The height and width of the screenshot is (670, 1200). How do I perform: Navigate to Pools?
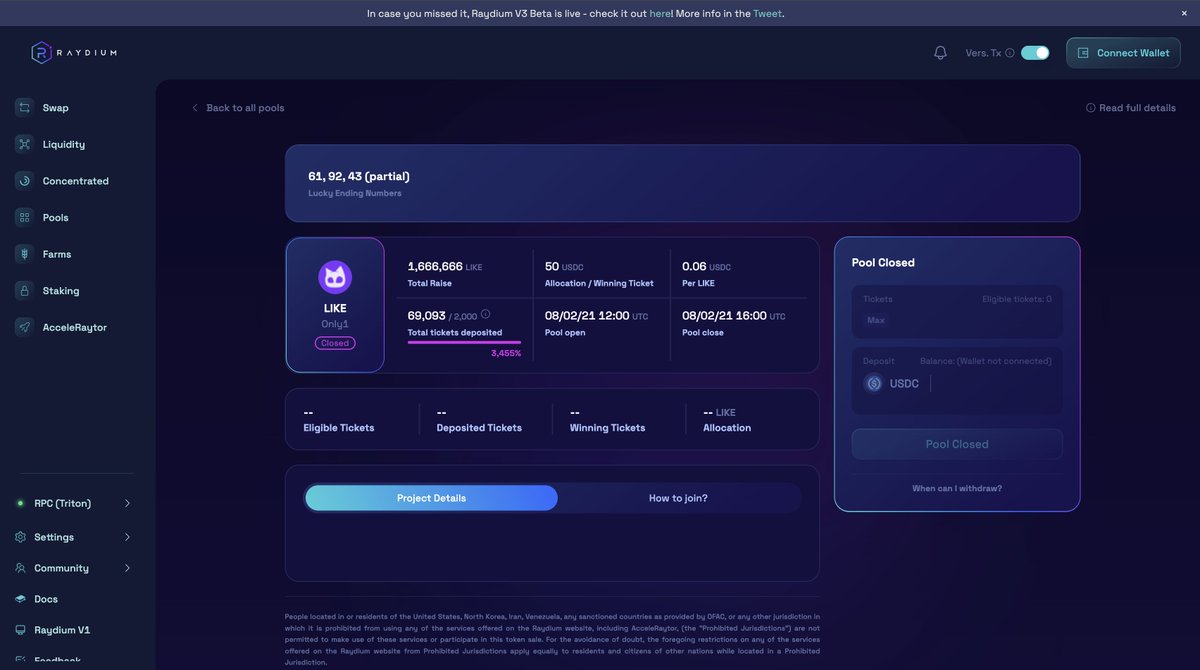55,217
